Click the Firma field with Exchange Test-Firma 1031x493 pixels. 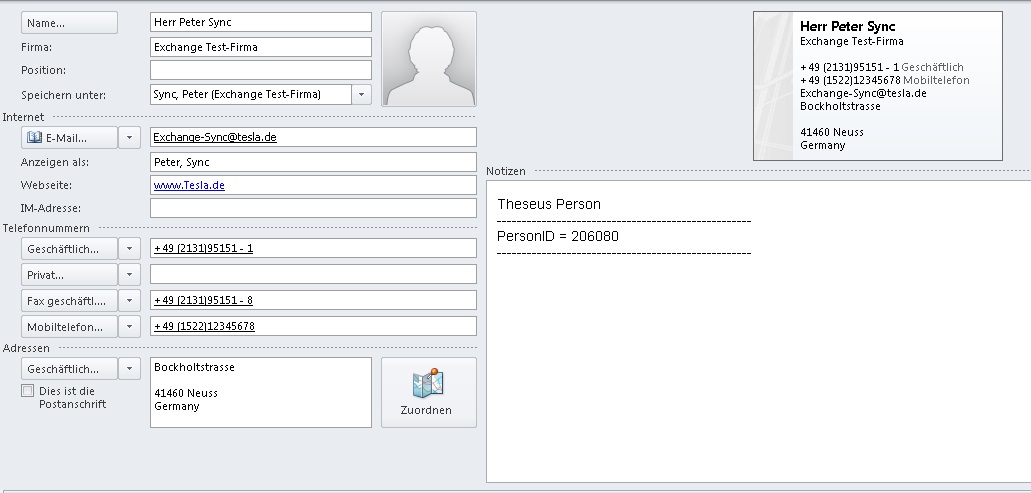tap(260, 46)
